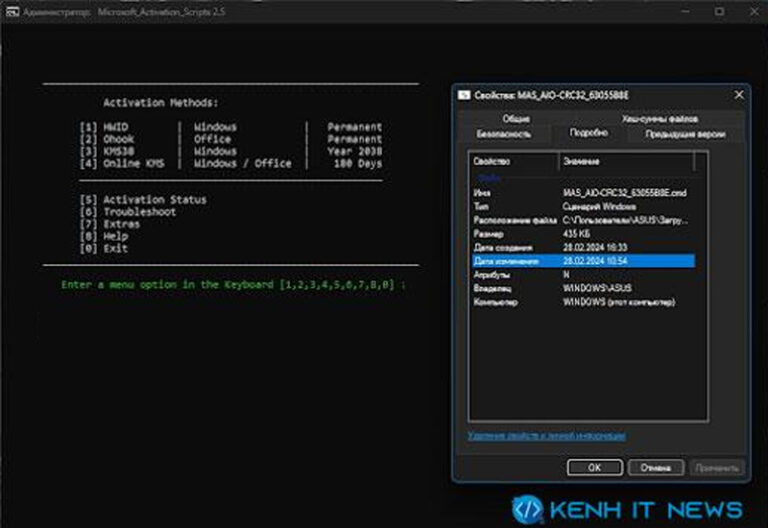Open the Безопасность tab

504,134
